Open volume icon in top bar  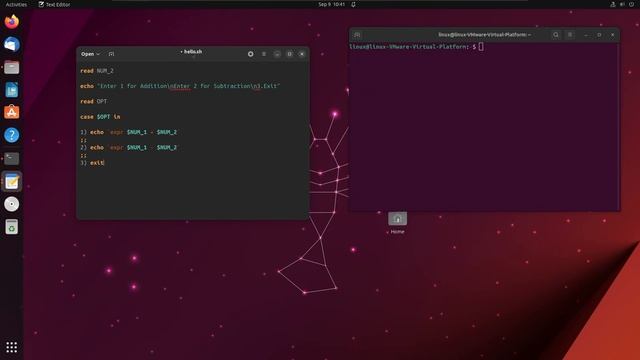click(x=622, y=4)
